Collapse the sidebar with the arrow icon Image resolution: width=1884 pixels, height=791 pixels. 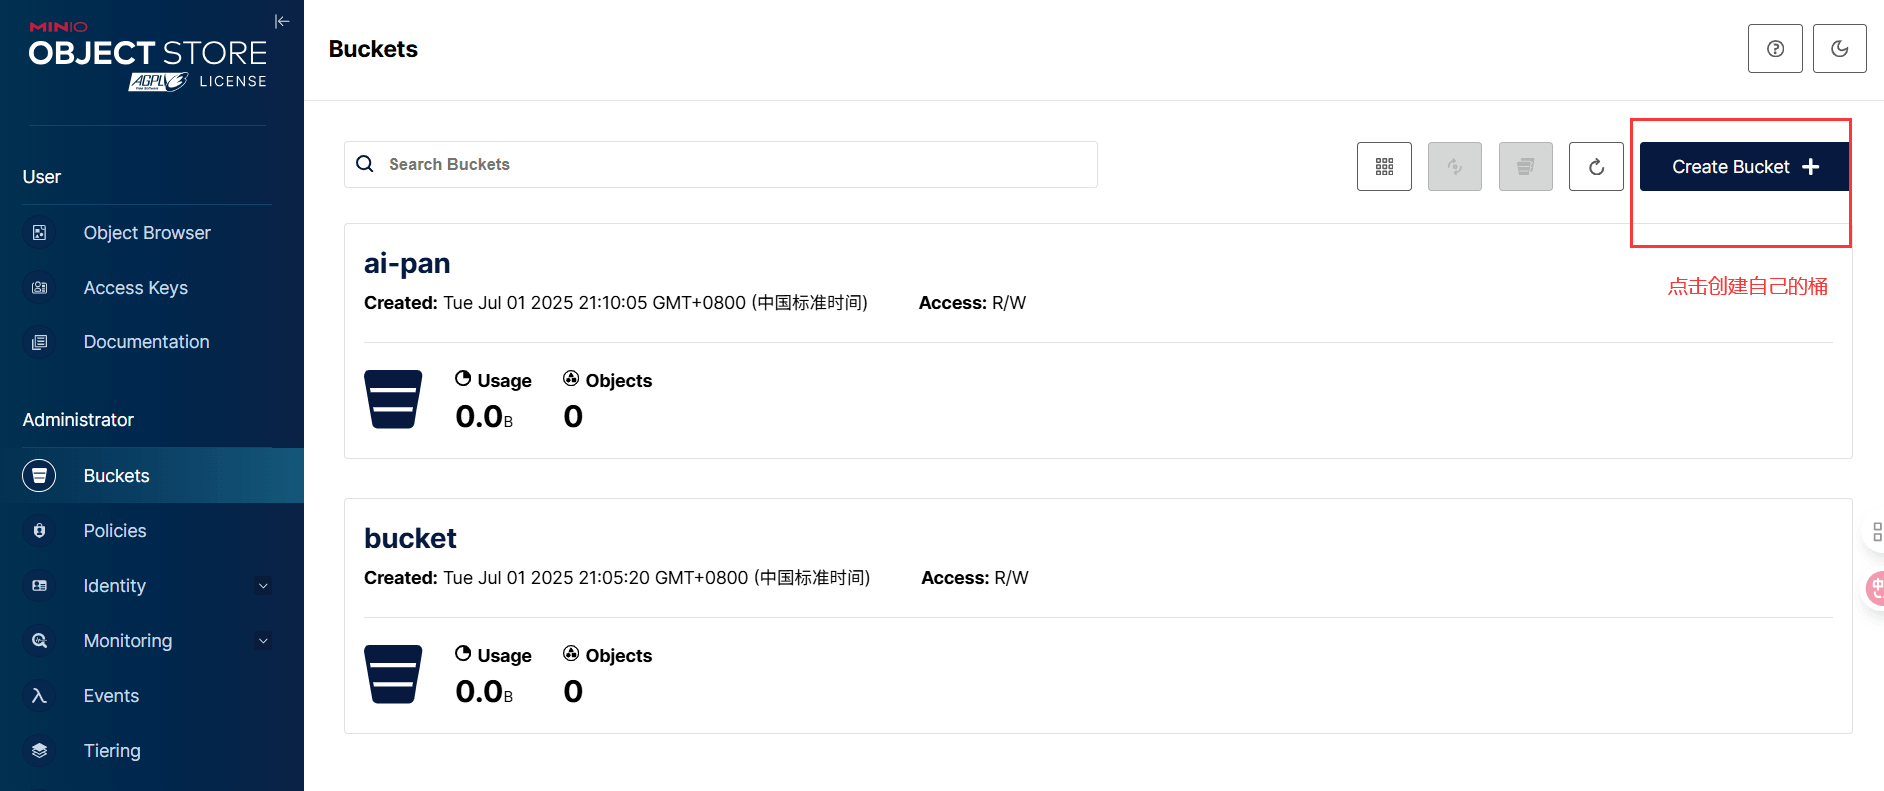282,21
